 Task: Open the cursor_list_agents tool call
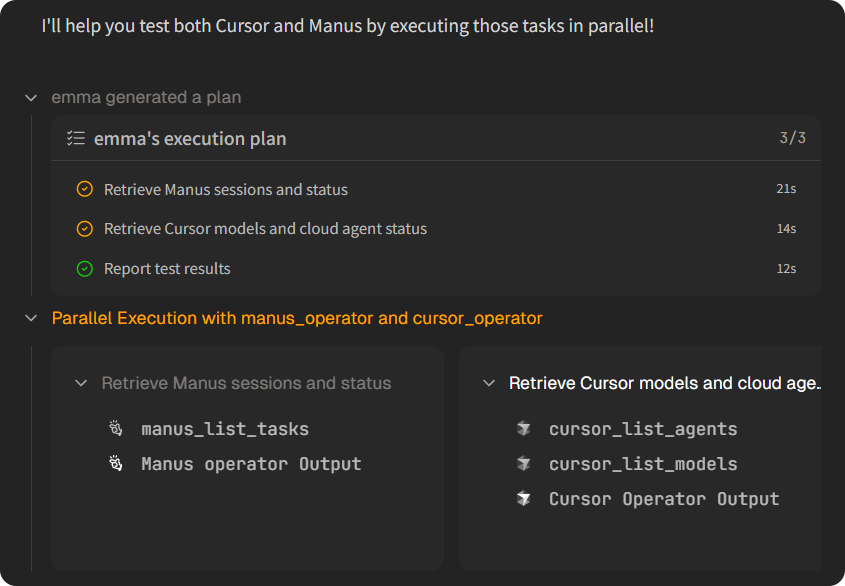coord(643,429)
